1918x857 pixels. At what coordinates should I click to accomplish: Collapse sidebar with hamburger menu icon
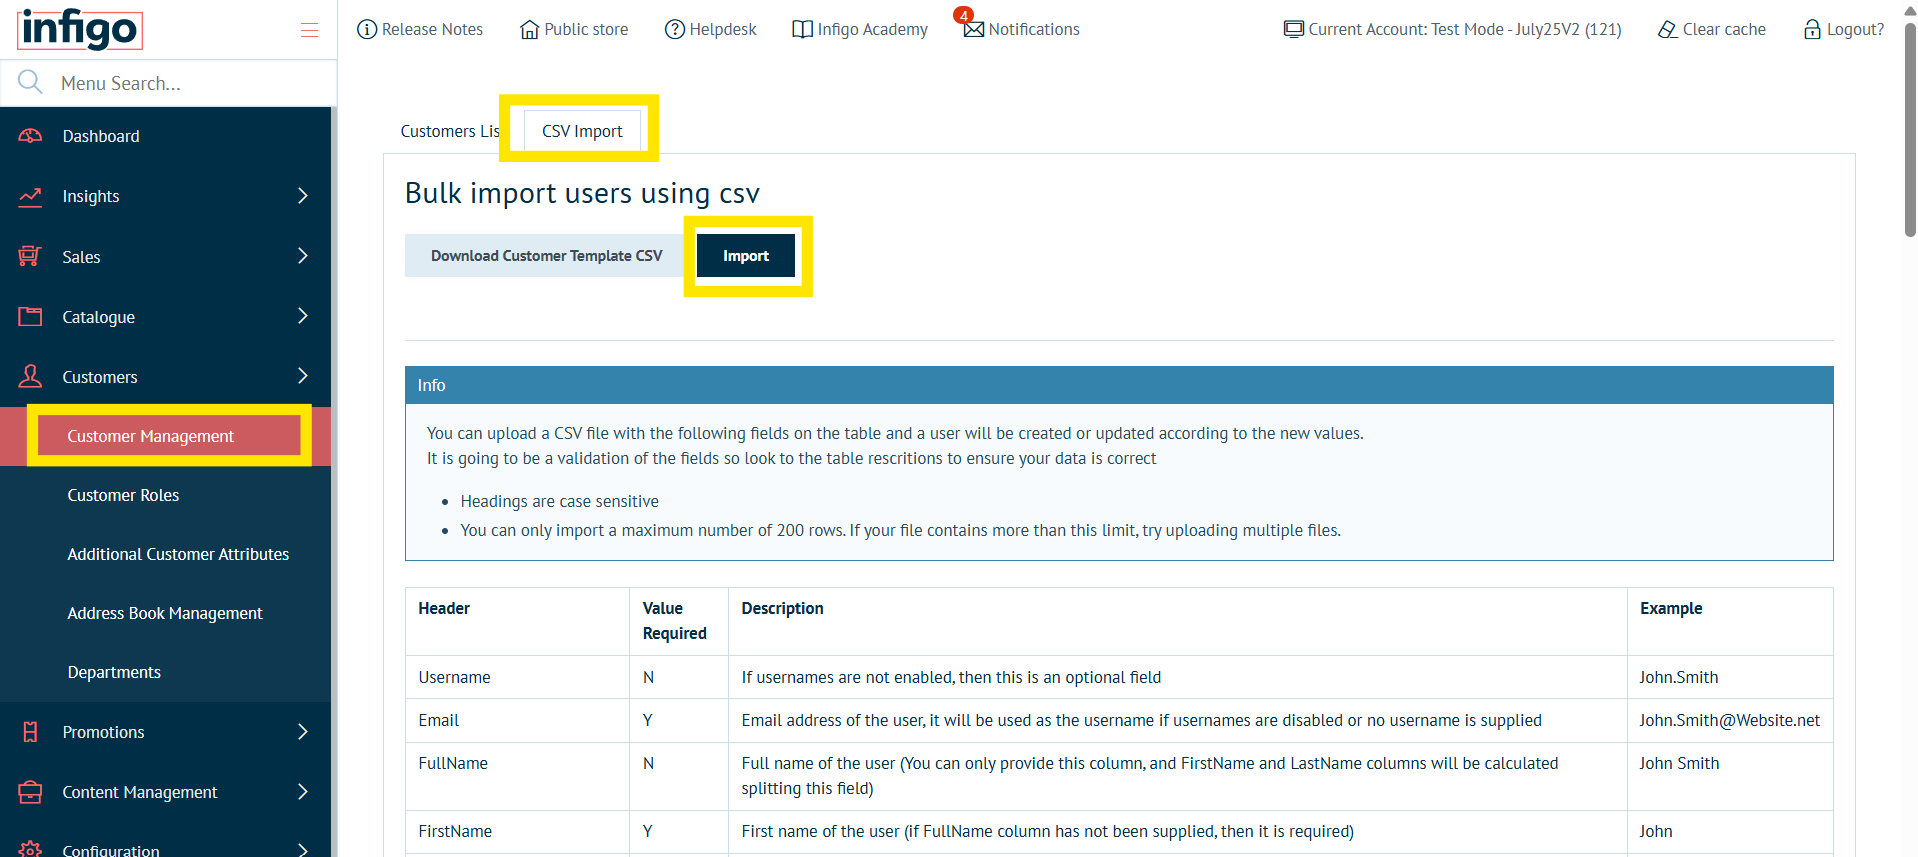(309, 30)
